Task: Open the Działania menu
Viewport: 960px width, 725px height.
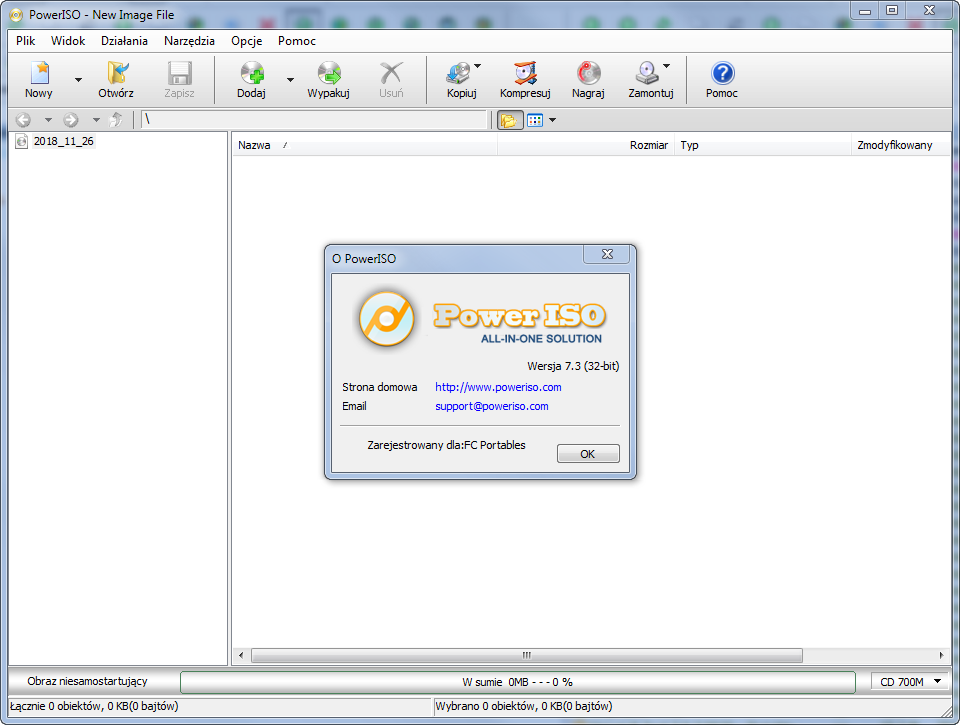Action: [x=124, y=41]
